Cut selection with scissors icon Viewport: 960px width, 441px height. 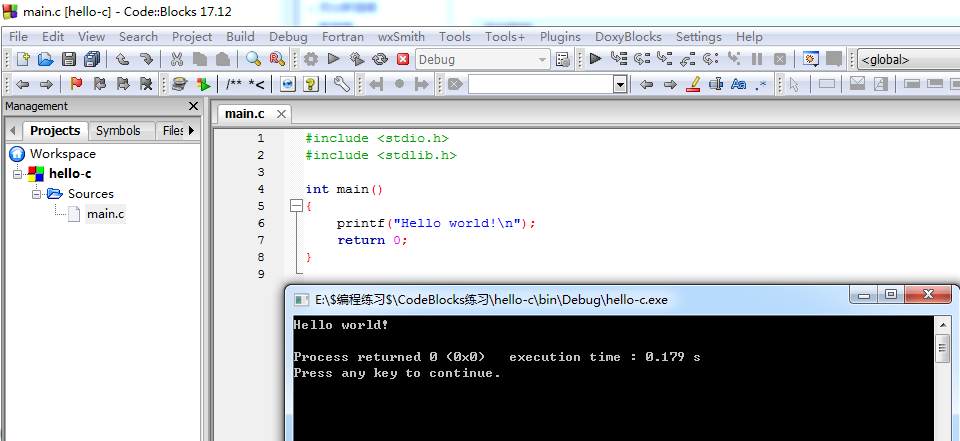pos(177,59)
